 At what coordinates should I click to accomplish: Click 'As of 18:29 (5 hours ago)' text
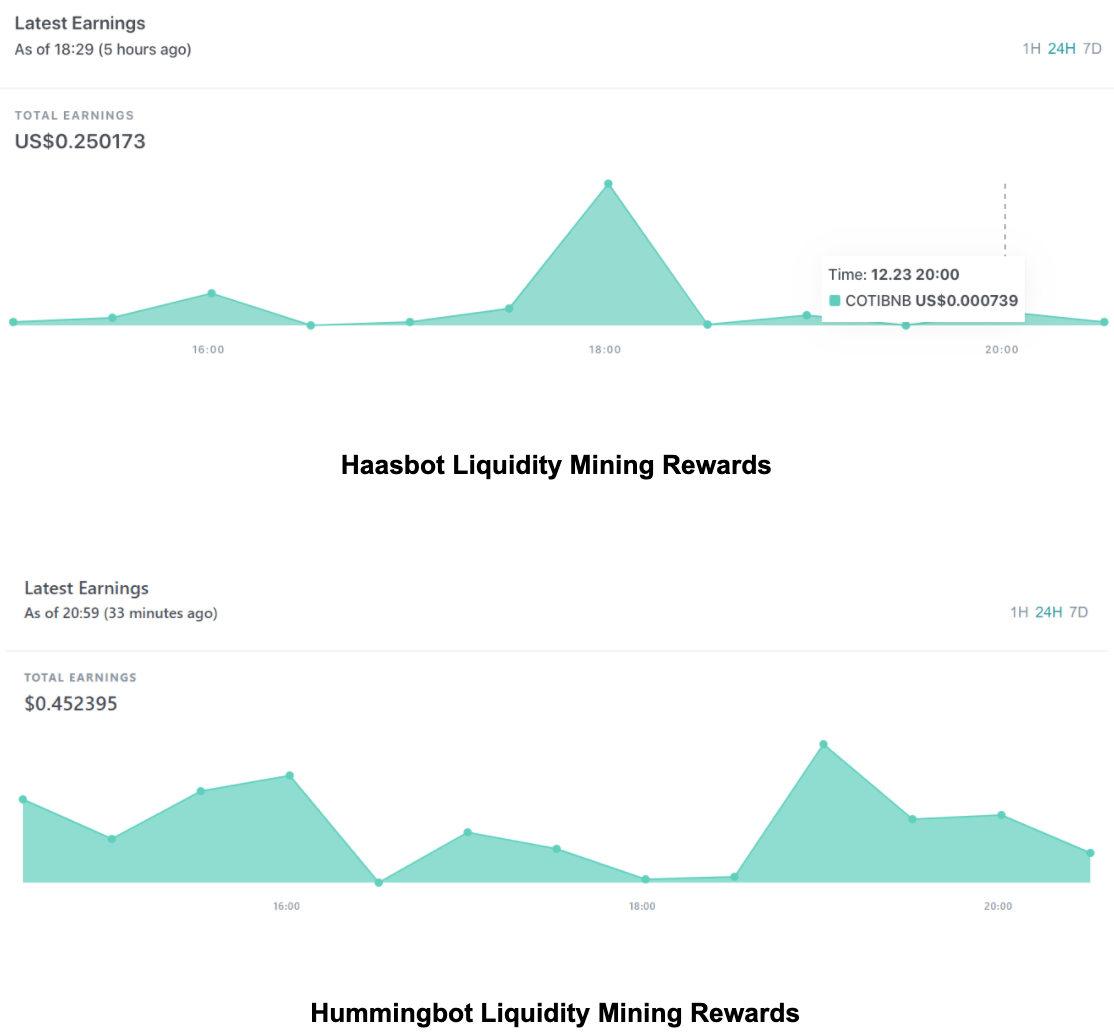tap(103, 50)
